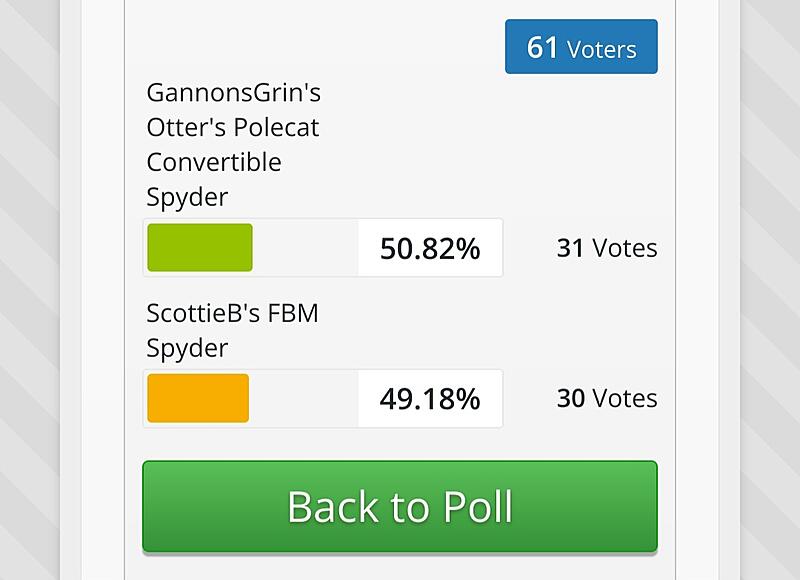Click the number 61 in voters badge
The width and height of the screenshot is (800, 580).
point(542,47)
